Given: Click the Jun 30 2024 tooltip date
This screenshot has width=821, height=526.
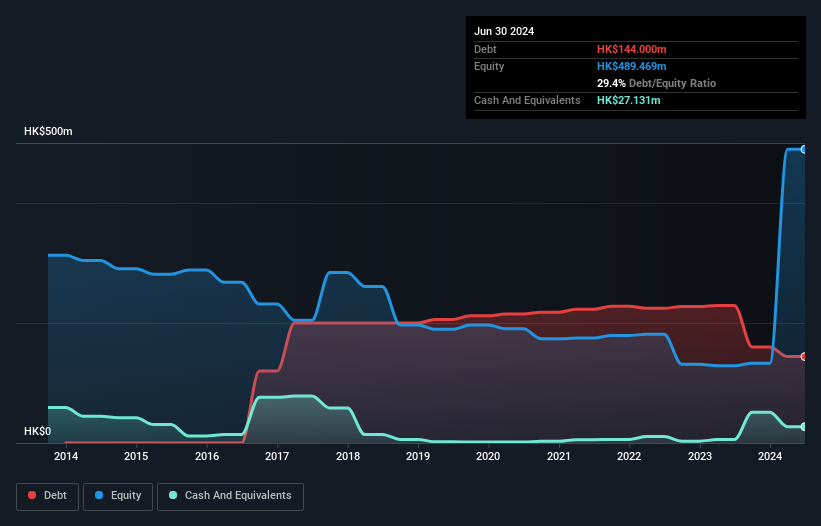Looking at the screenshot, I should pyautogui.click(x=504, y=31).
